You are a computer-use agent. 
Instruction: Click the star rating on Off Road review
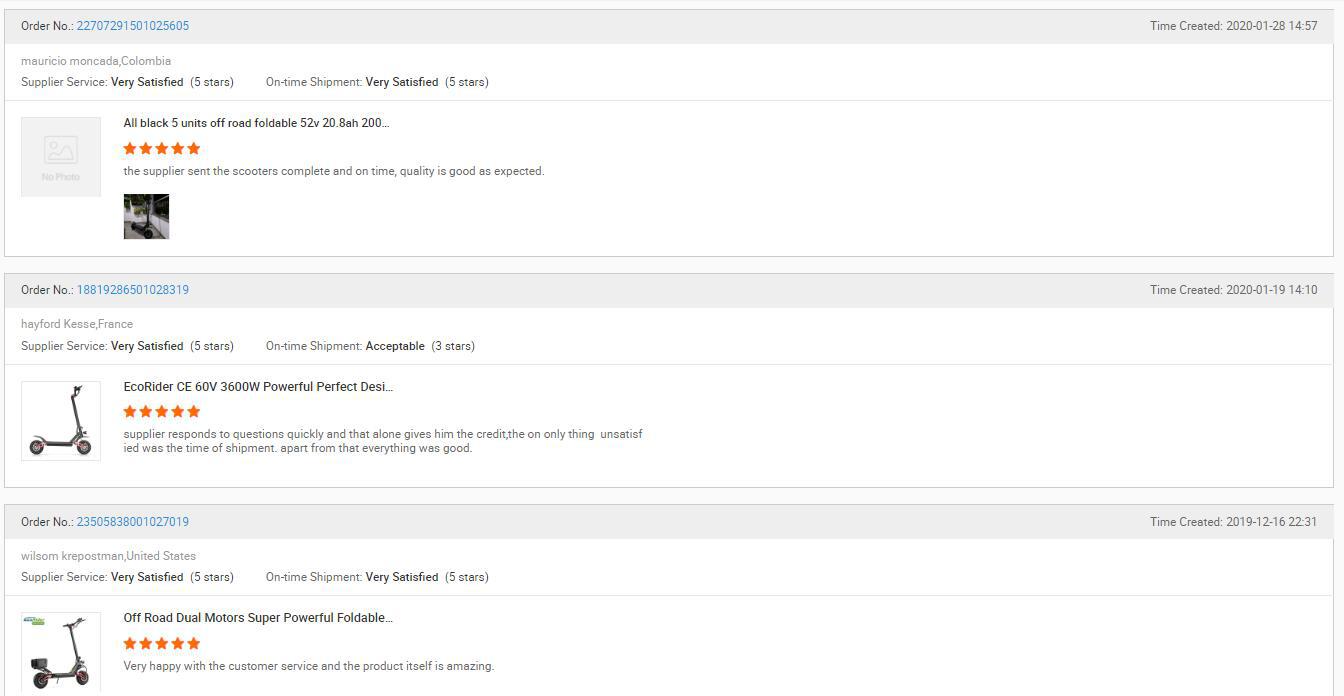[162, 643]
